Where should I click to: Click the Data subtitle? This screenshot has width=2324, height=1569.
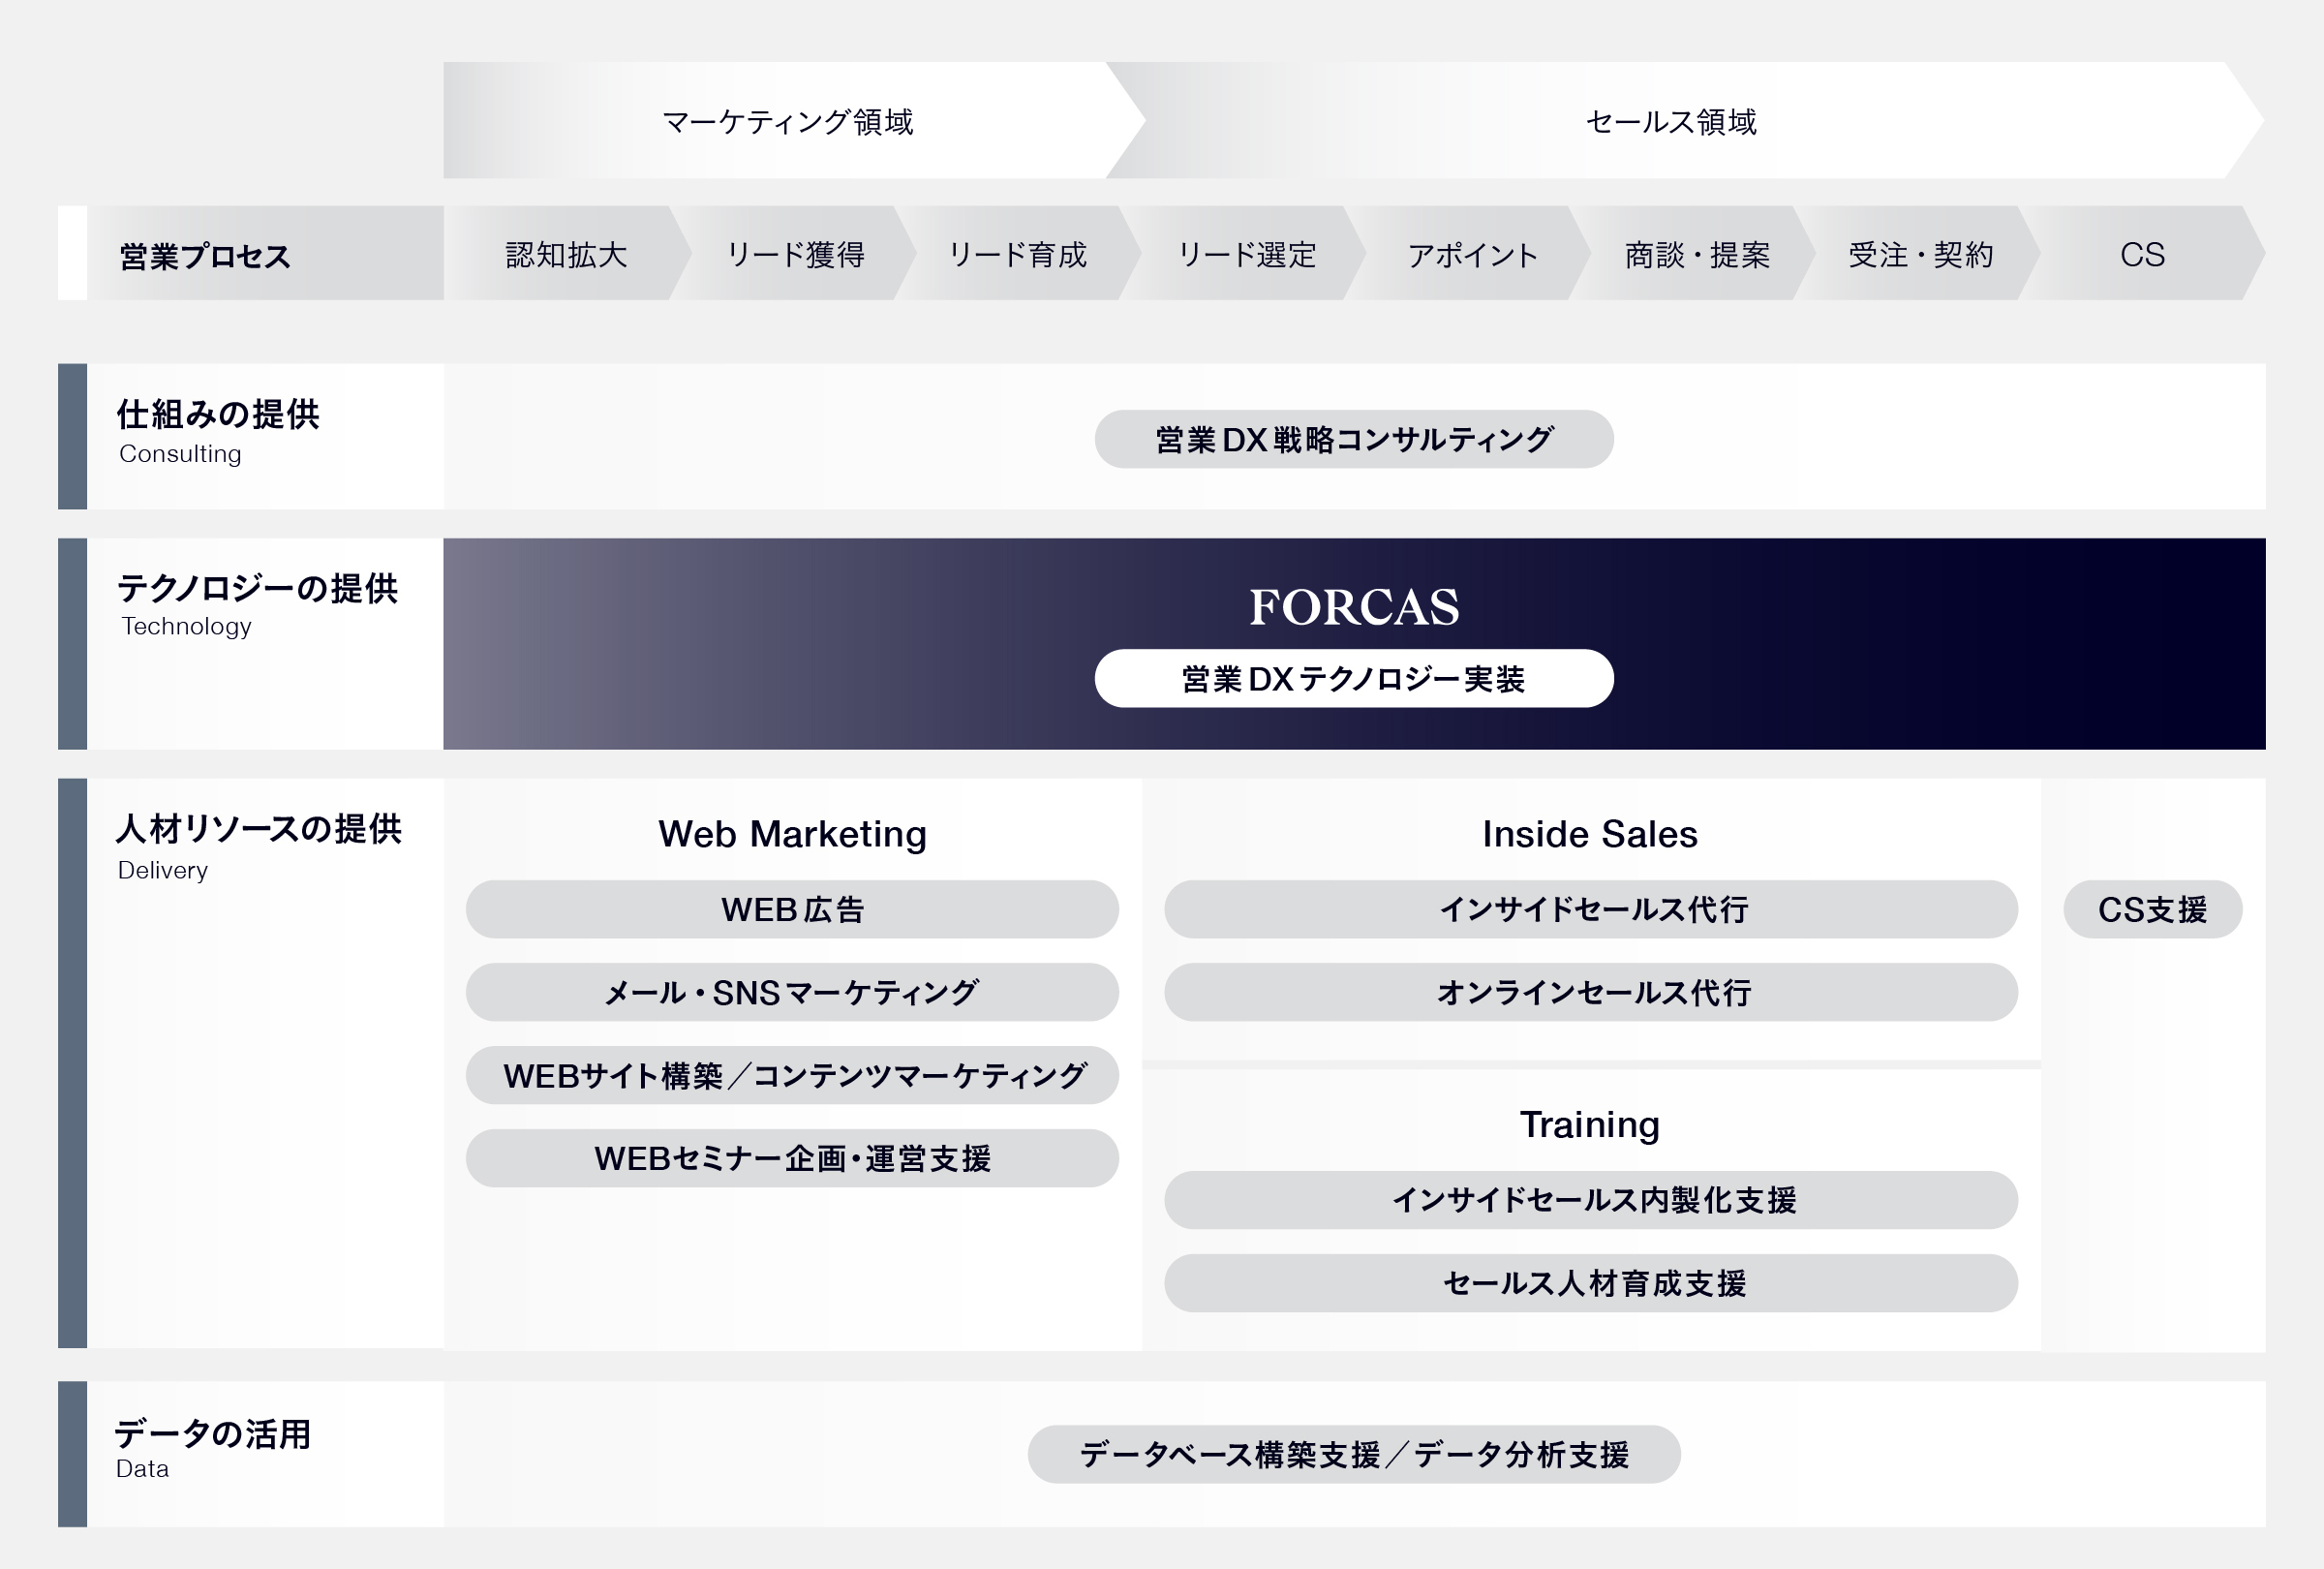click(143, 1469)
